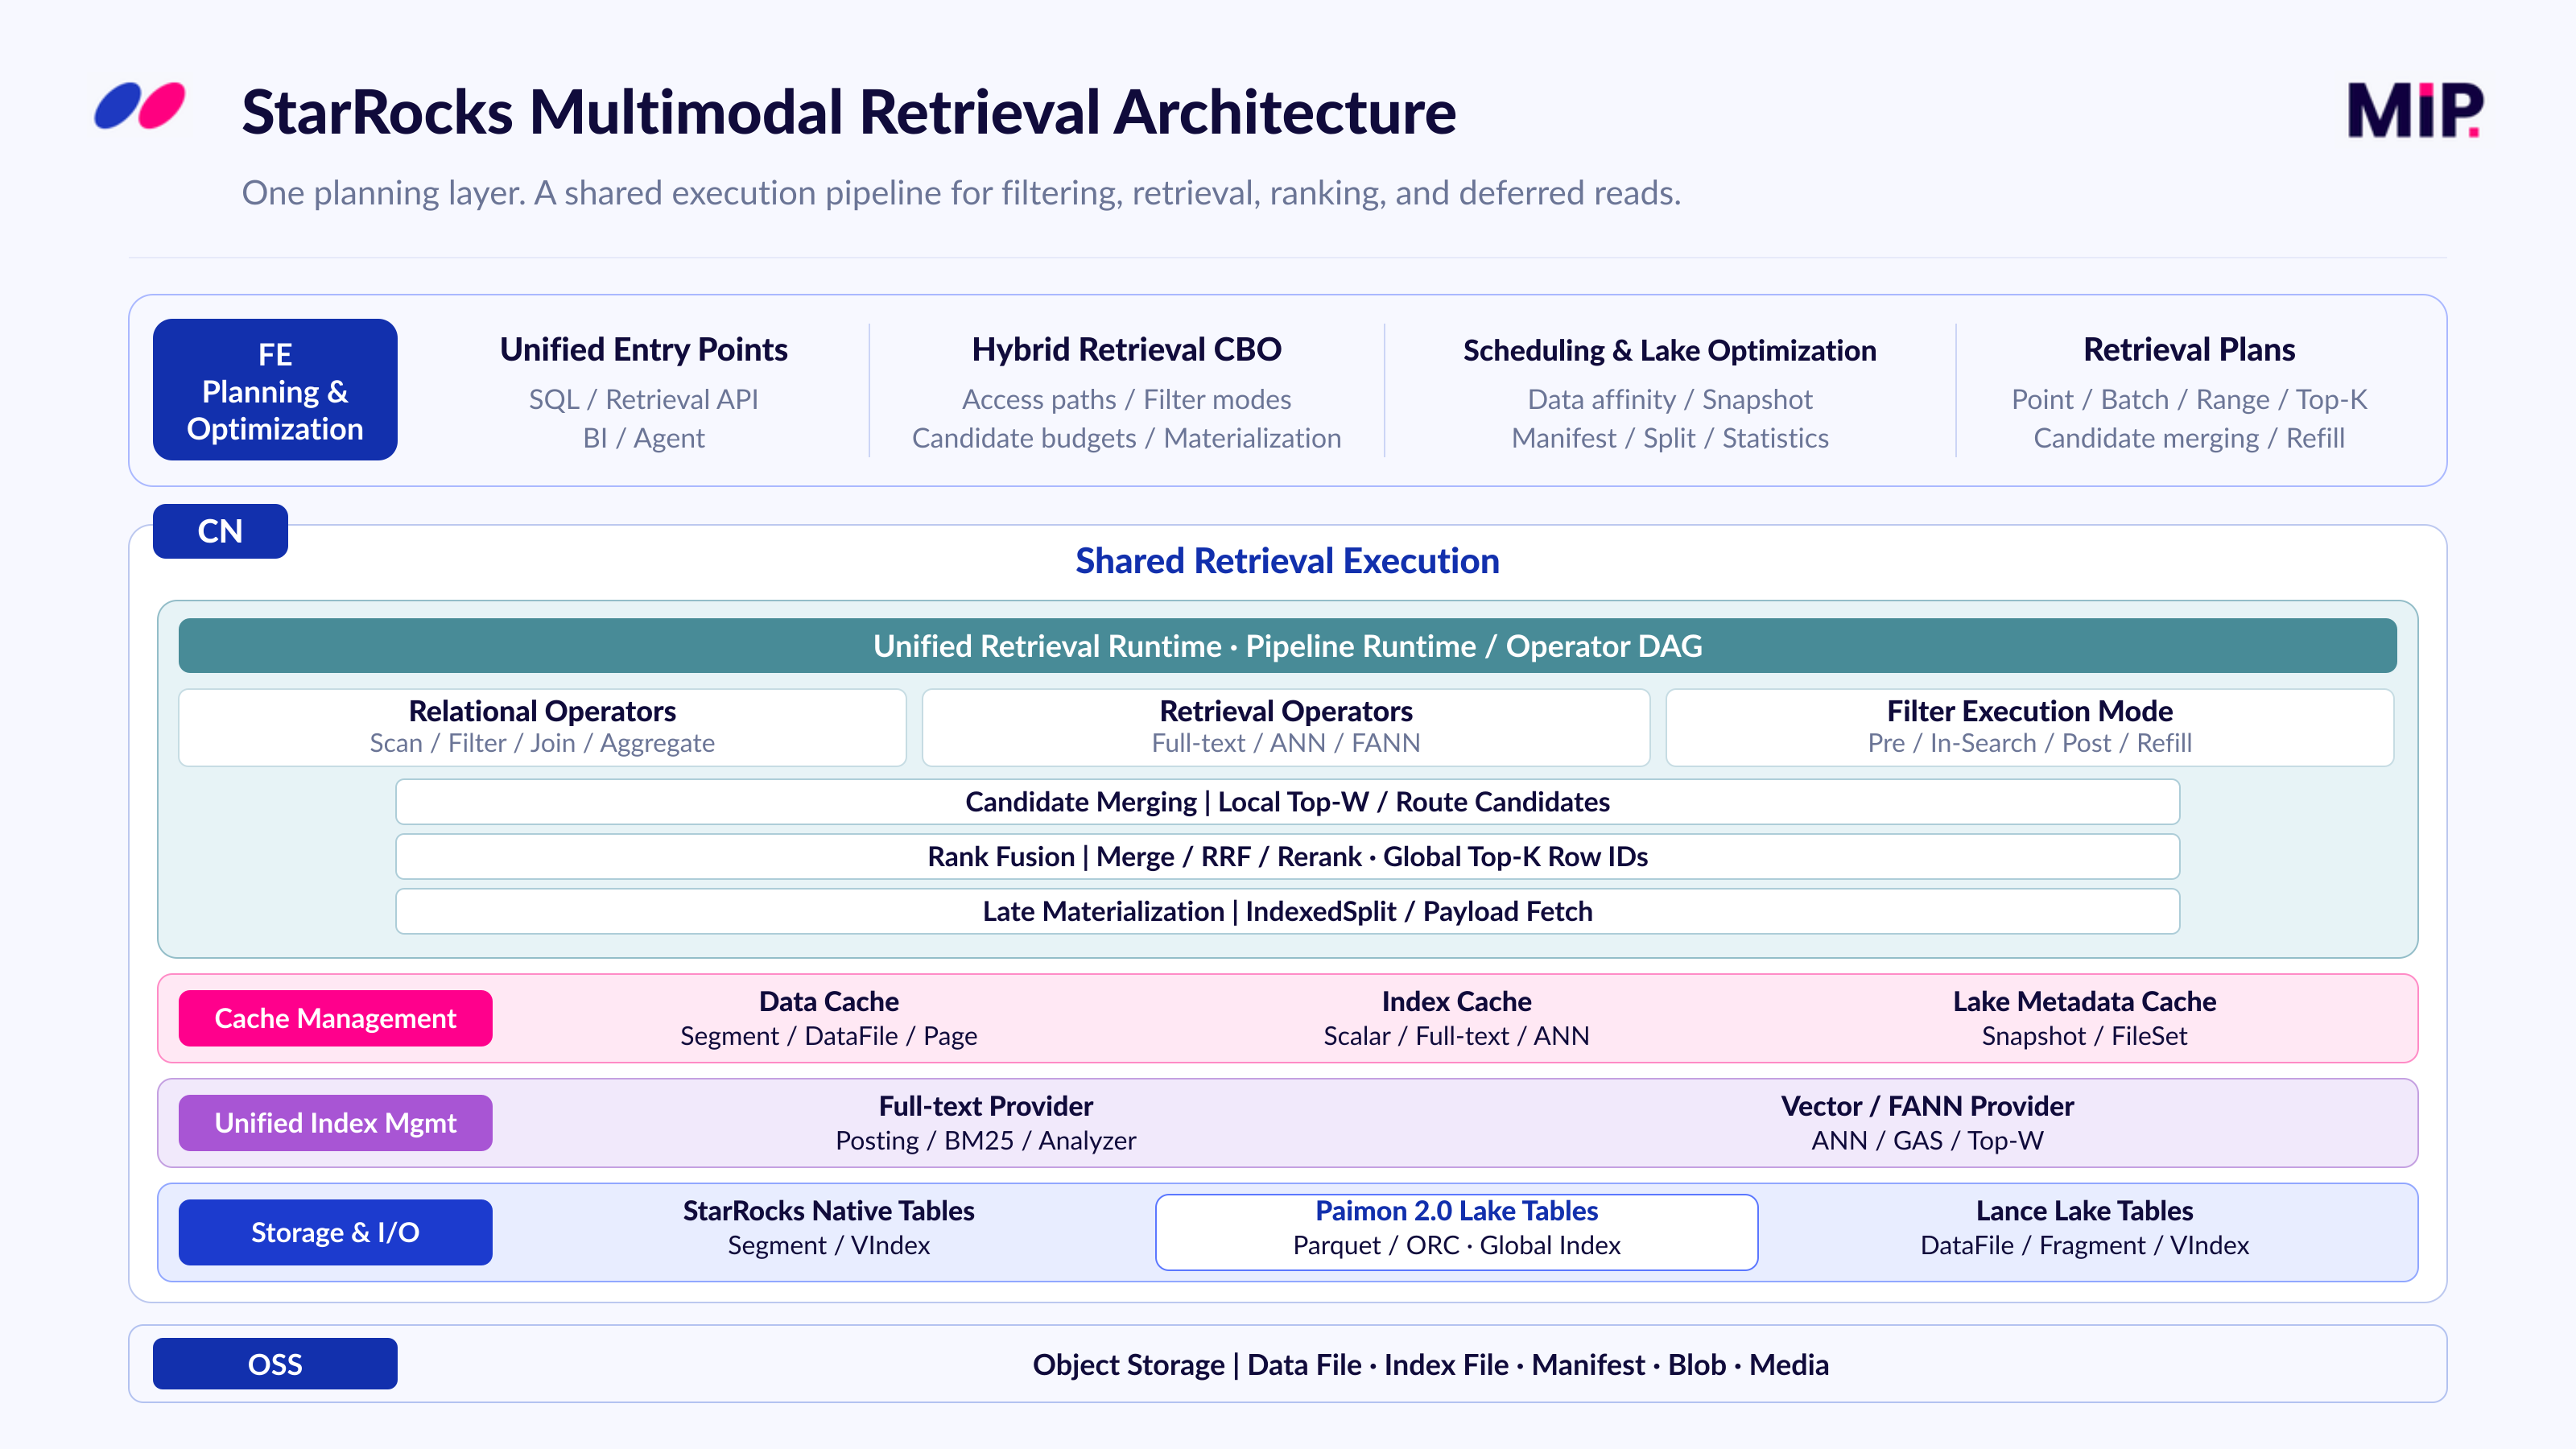Click the Shared Retrieval Execution heading
2576x1449 pixels.
(1288, 561)
